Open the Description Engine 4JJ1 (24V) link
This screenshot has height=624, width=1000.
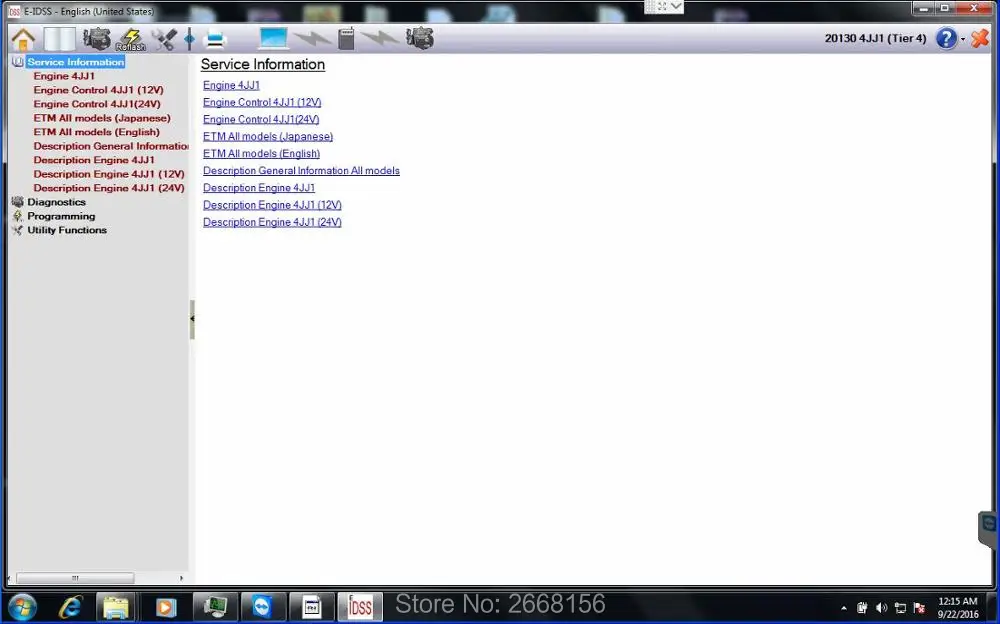(x=272, y=223)
